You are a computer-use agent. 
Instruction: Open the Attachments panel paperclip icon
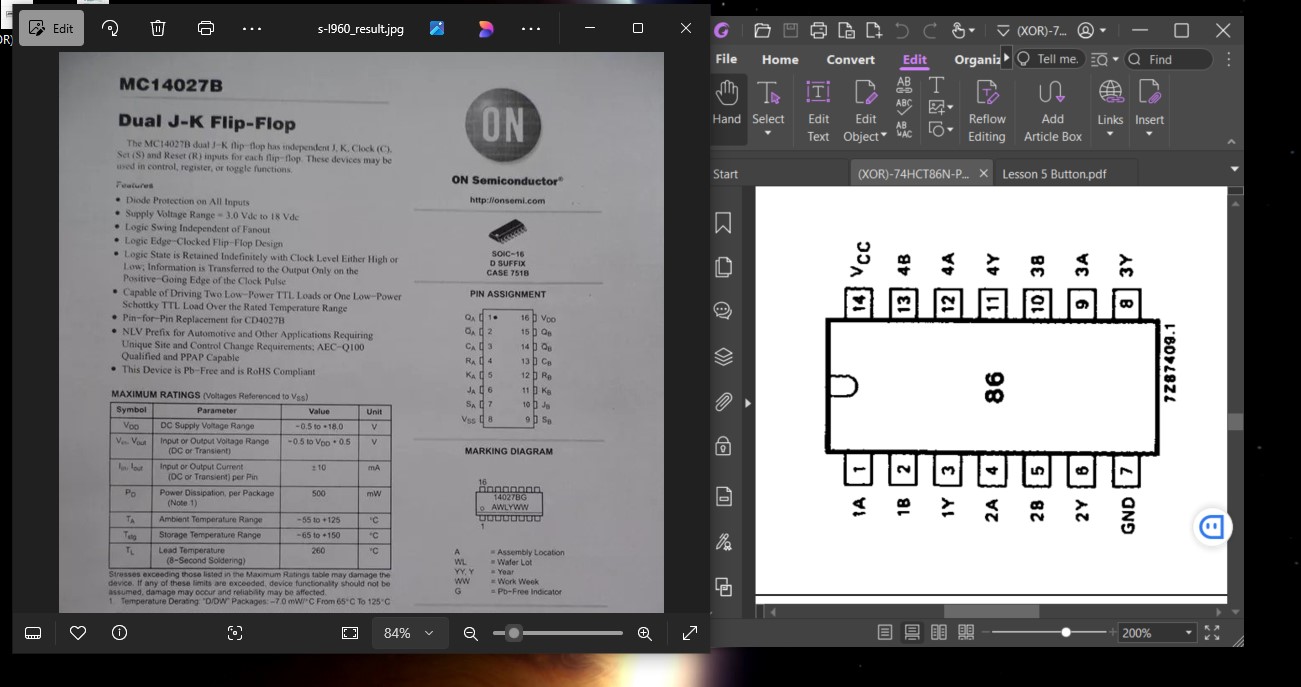click(723, 402)
